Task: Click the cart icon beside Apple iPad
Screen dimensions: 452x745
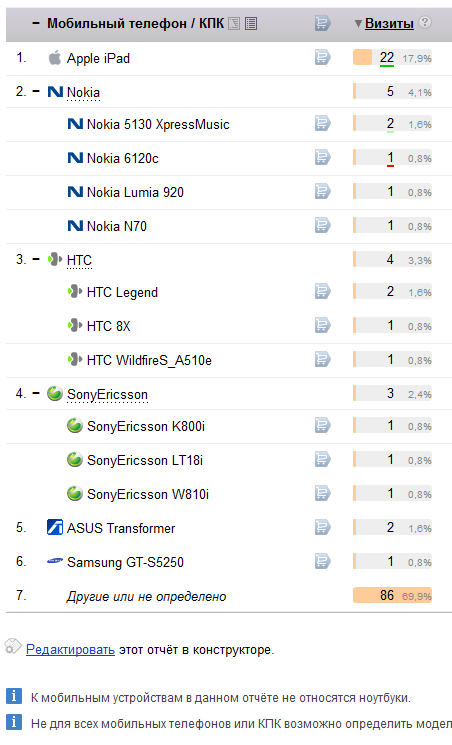Action: pos(322,57)
